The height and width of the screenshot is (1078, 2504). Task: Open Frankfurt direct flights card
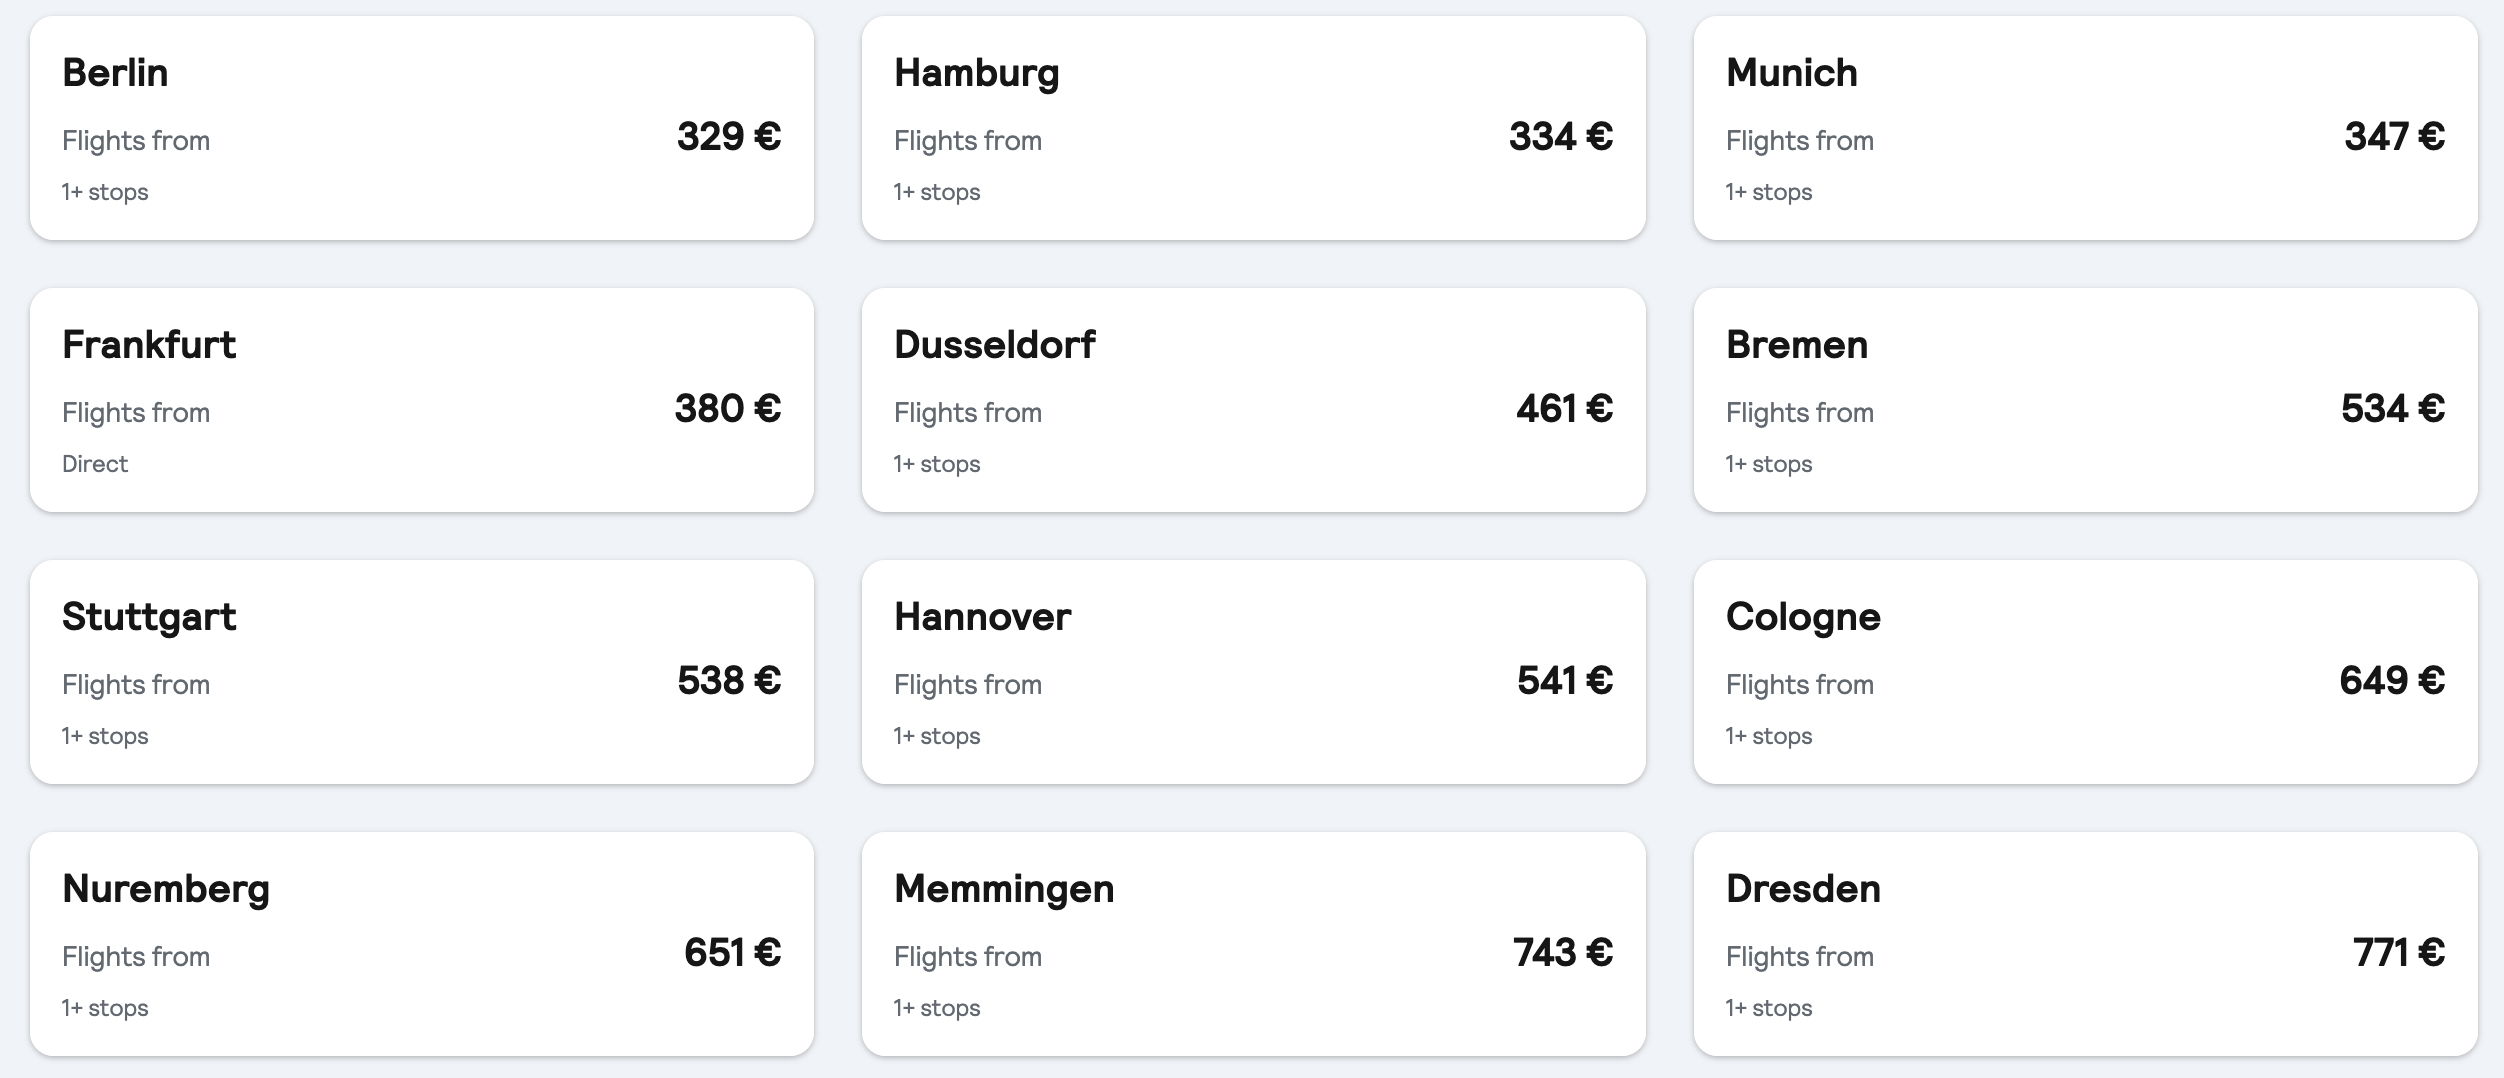click(x=421, y=400)
